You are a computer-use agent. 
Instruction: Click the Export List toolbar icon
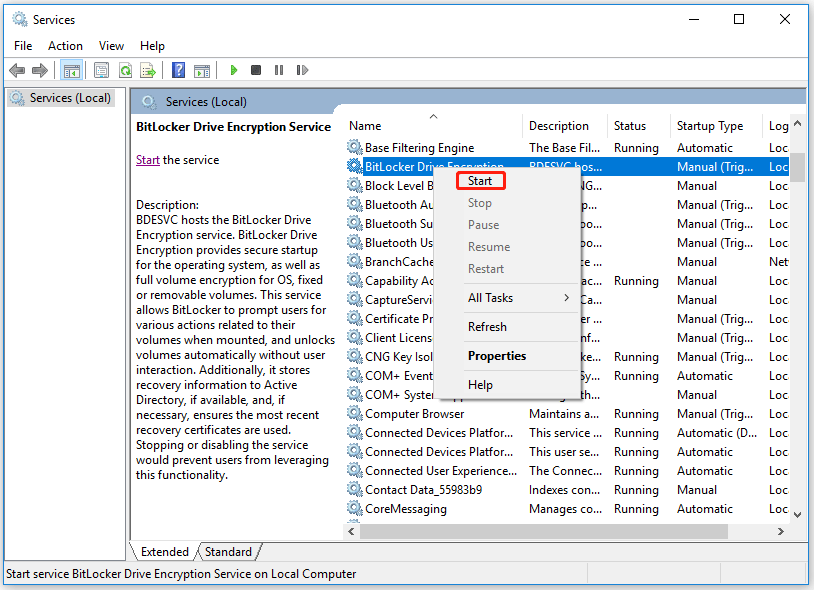point(148,70)
